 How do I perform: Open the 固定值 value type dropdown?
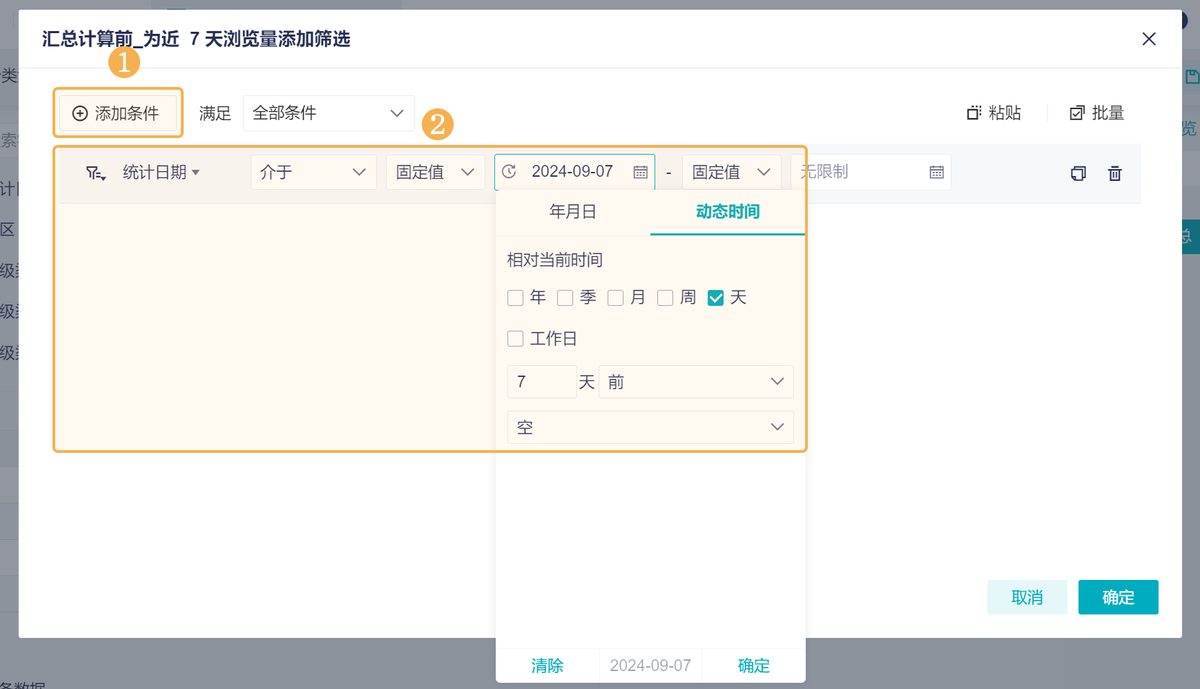tap(435, 172)
